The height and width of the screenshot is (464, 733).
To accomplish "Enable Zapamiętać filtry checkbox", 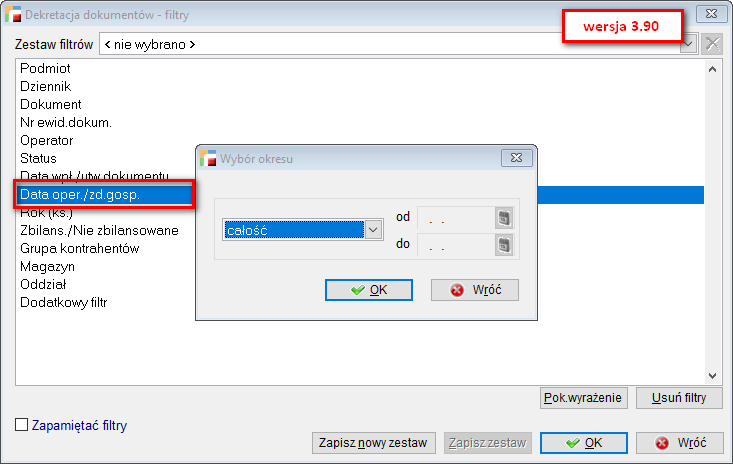I will 22,425.
